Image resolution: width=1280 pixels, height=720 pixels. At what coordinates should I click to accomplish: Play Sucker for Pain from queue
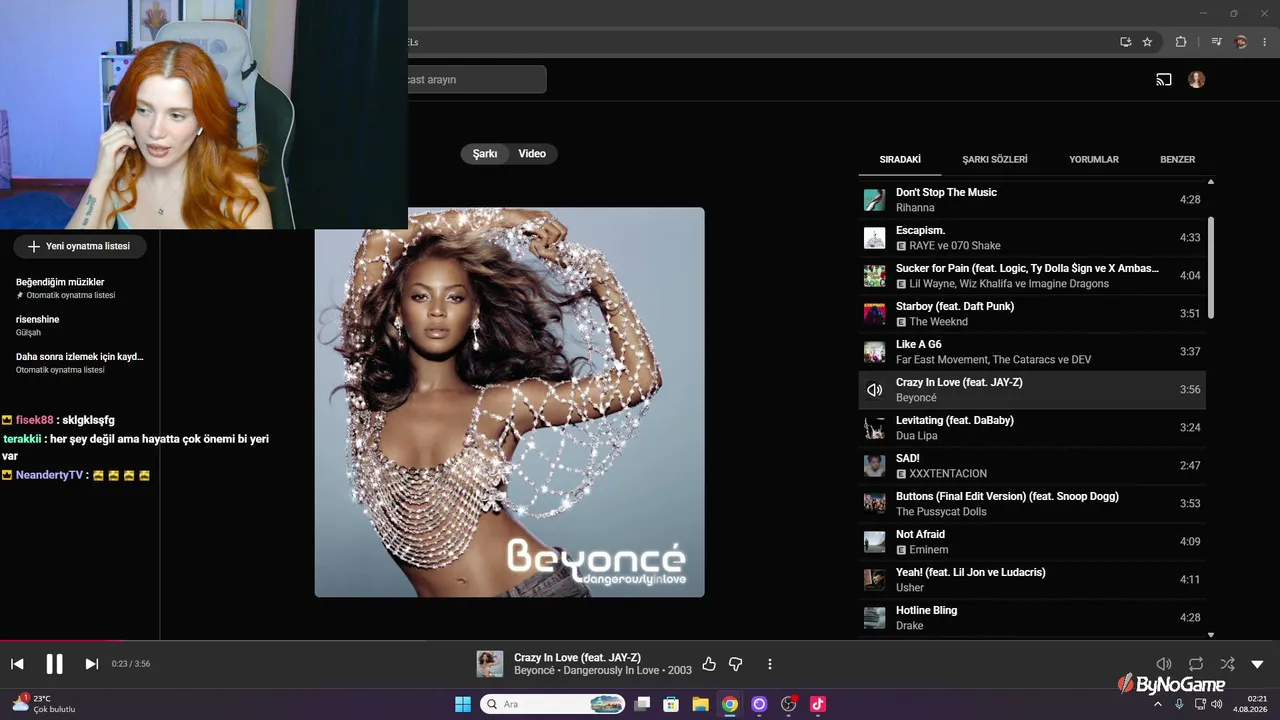(x=1032, y=276)
